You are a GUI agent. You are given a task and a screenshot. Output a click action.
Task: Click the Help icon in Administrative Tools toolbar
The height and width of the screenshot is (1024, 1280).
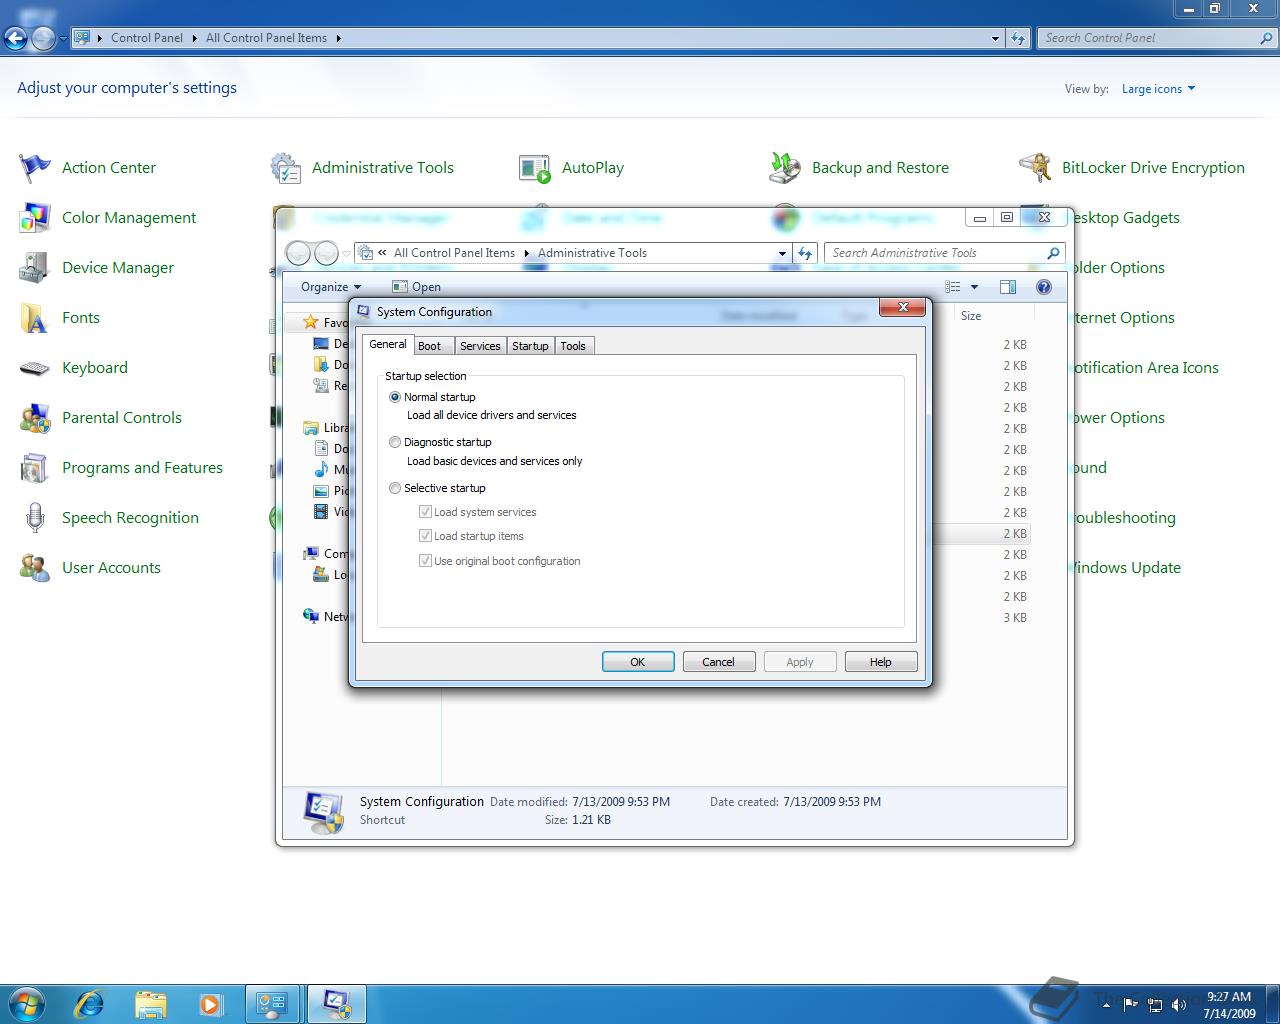coord(1044,287)
